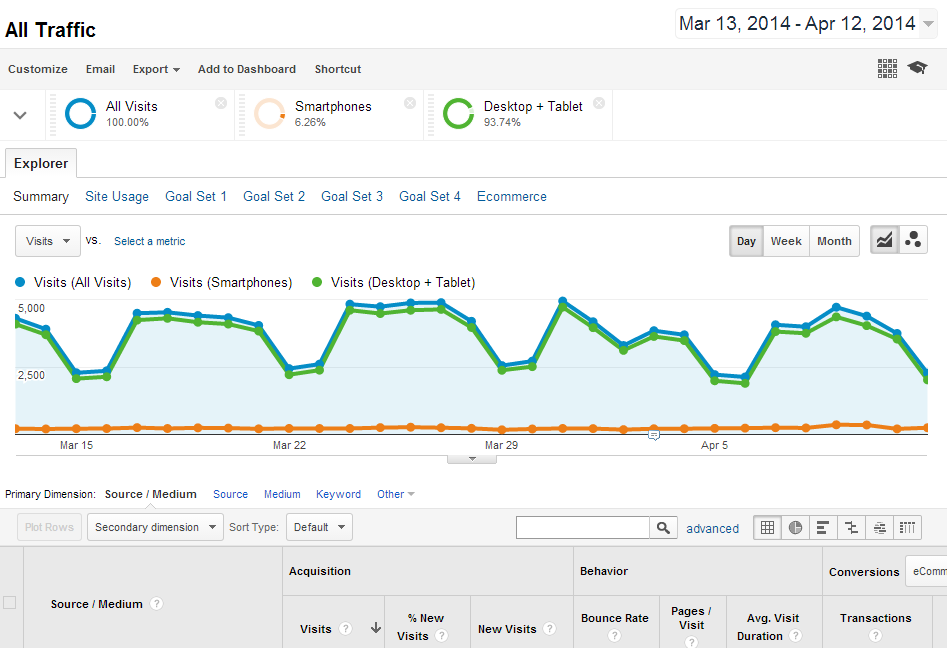Open the Secondary dimension dropdown
The height and width of the screenshot is (648, 947).
tap(155, 527)
